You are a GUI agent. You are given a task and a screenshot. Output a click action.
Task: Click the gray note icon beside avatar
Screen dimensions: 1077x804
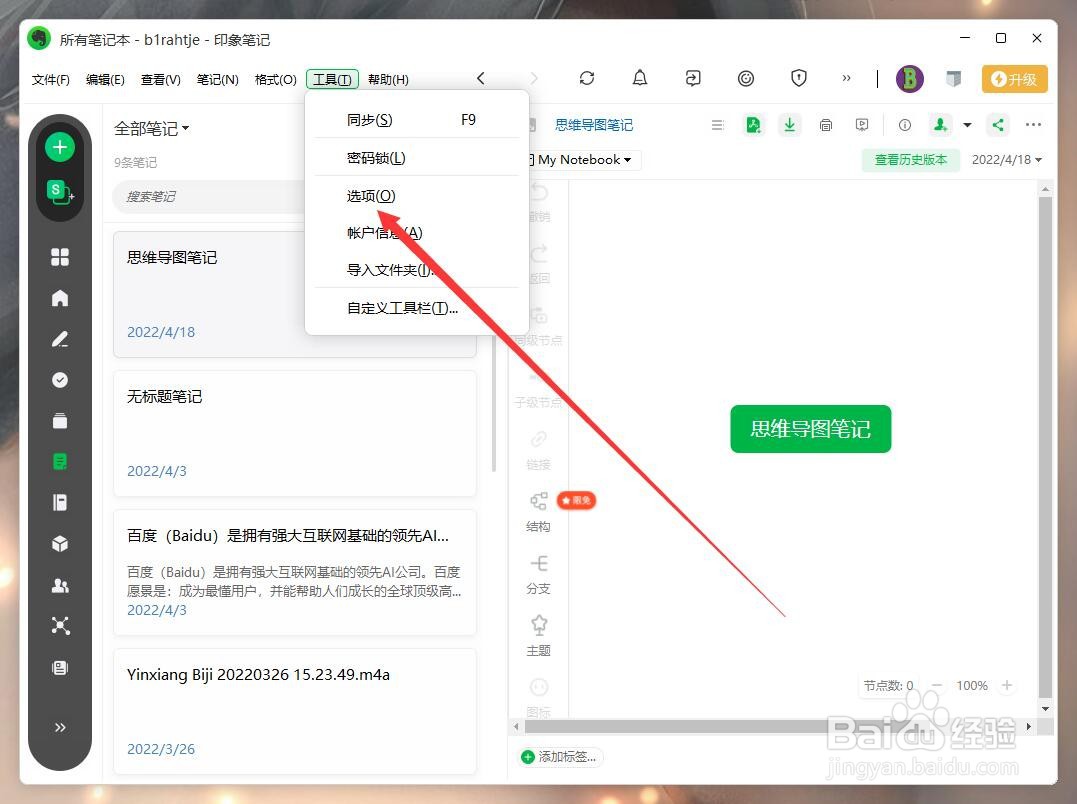pyautogui.click(x=953, y=78)
